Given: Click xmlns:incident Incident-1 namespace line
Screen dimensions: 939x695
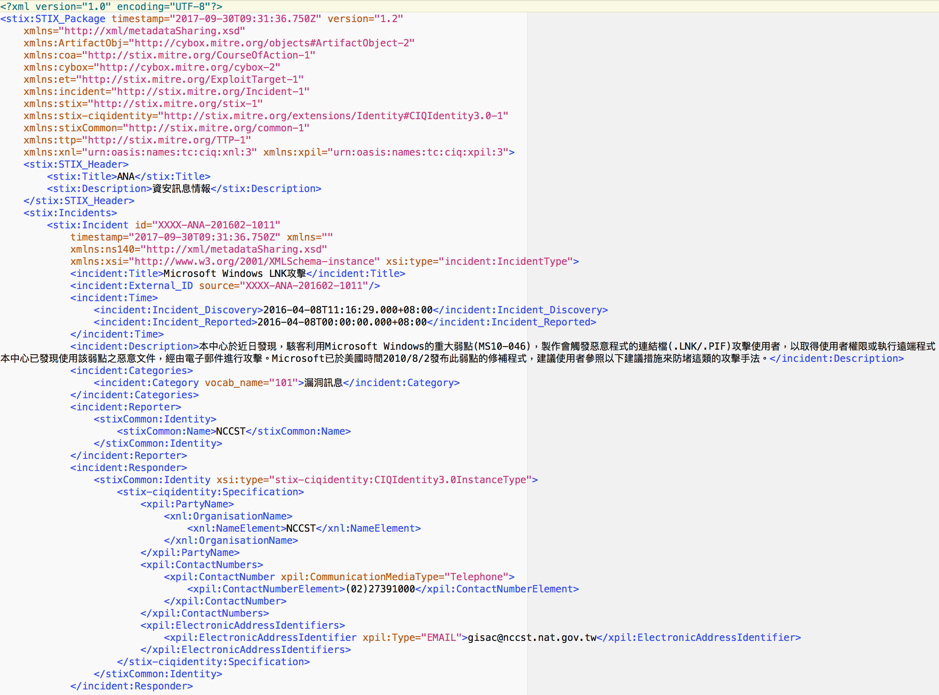Looking at the screenshot, I should (x=166, y=92).
